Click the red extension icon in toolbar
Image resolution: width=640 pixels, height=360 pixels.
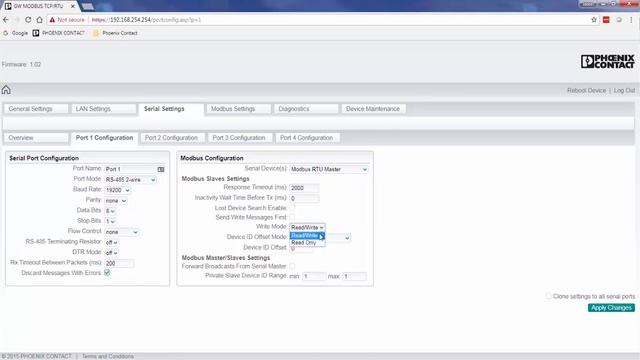(x=606, y=20)
